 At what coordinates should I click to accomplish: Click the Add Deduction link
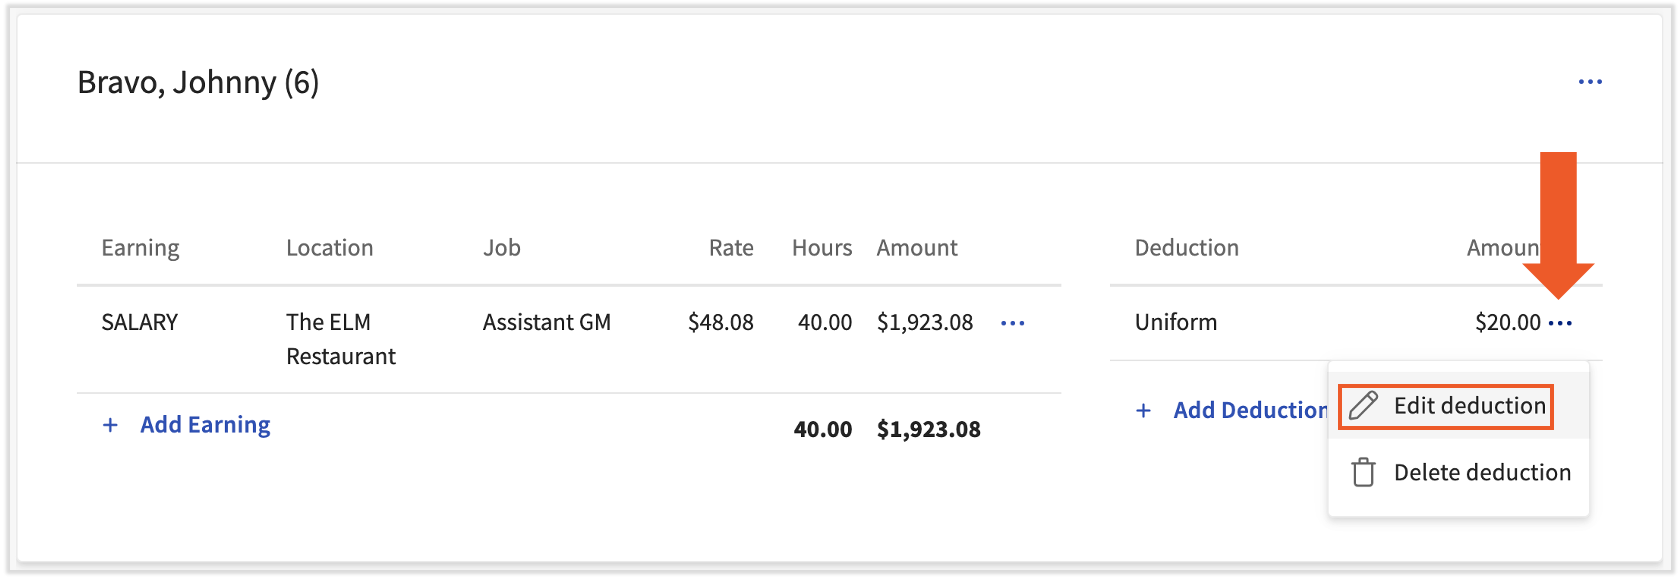click(x=1249, y=410)
